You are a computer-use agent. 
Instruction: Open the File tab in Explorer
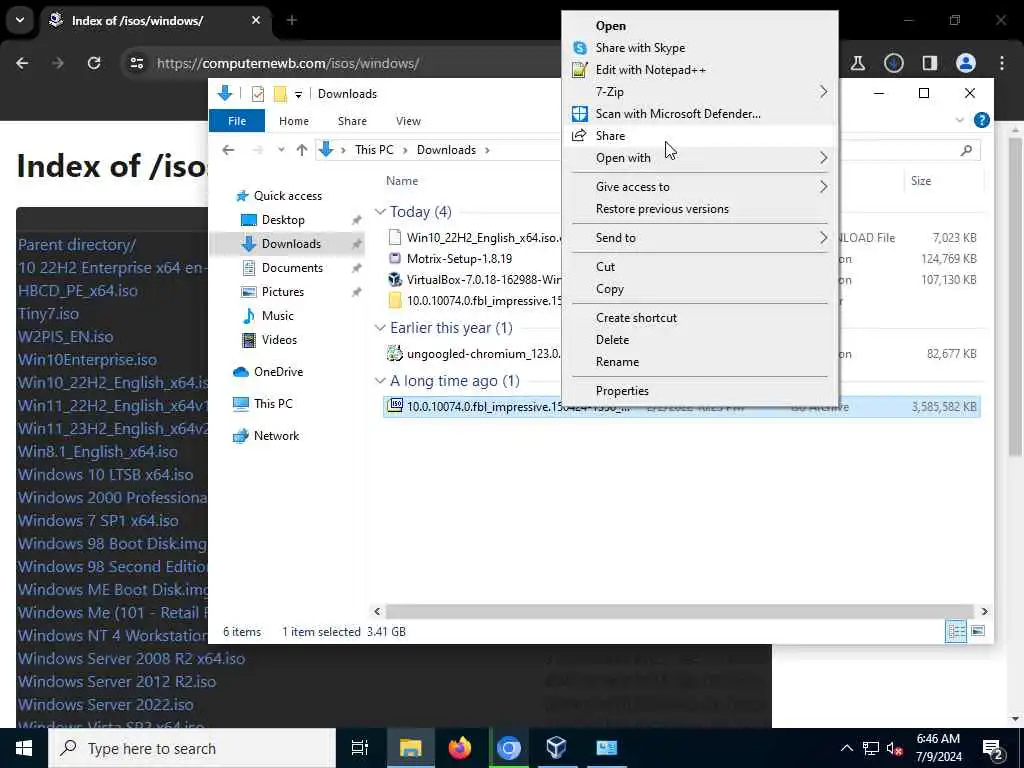coord(237,121)
